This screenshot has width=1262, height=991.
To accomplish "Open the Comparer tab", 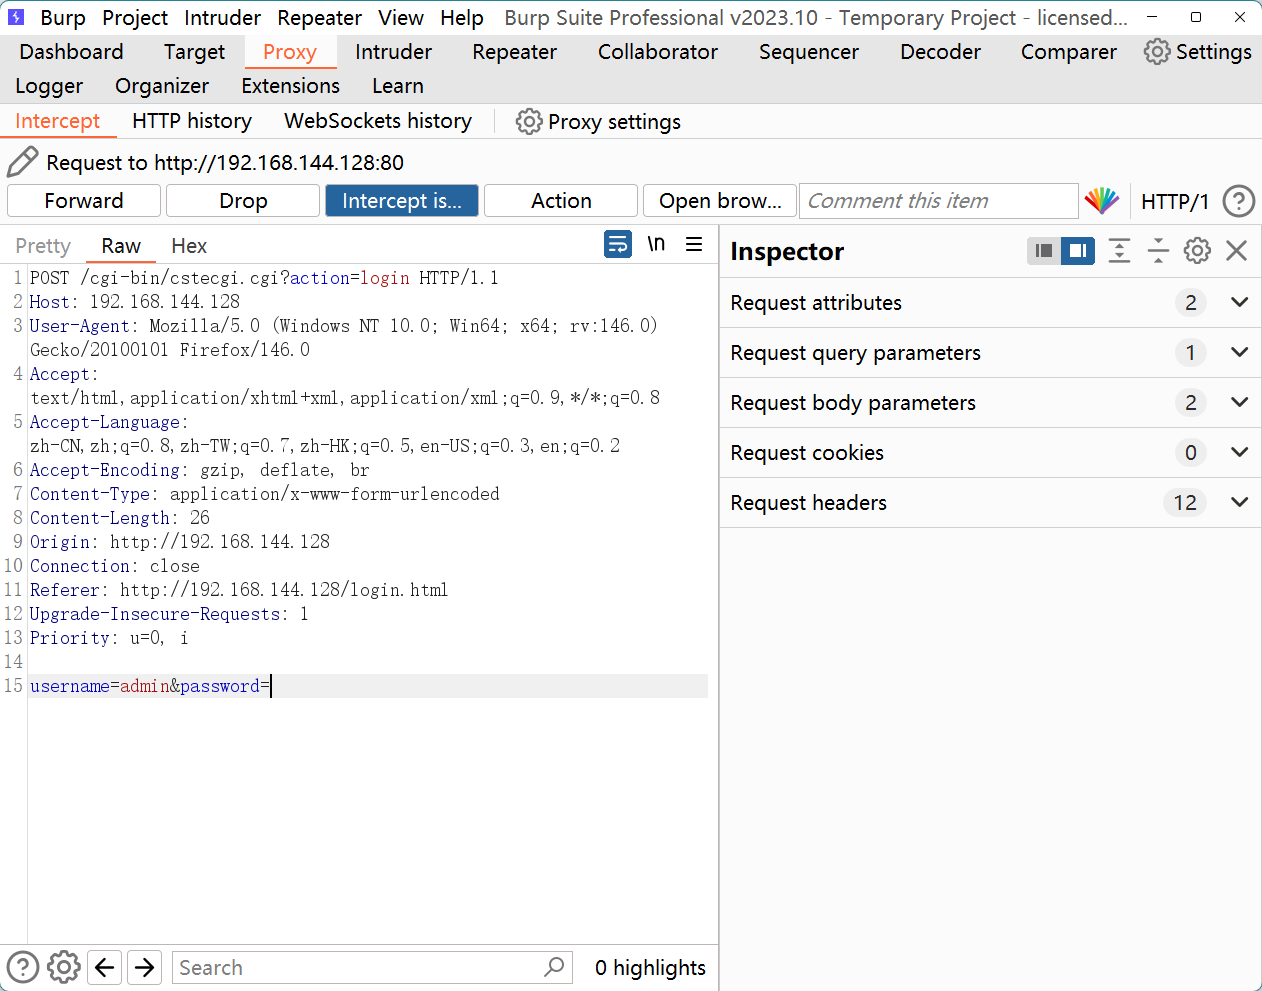I will point(1069,52).
